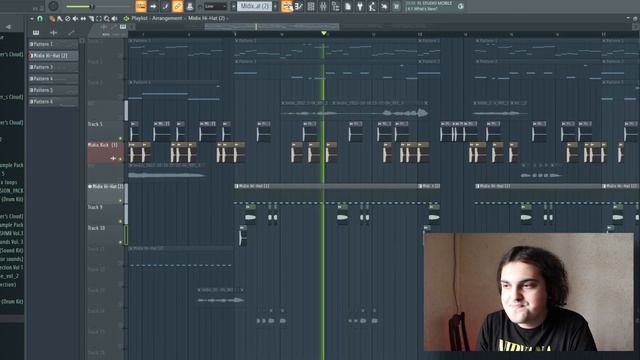The height and width of the screenshot is (360, 640).
Task: Toggle mute LED on Midix Hi-Hat track
Action: (x=120, y=200)
